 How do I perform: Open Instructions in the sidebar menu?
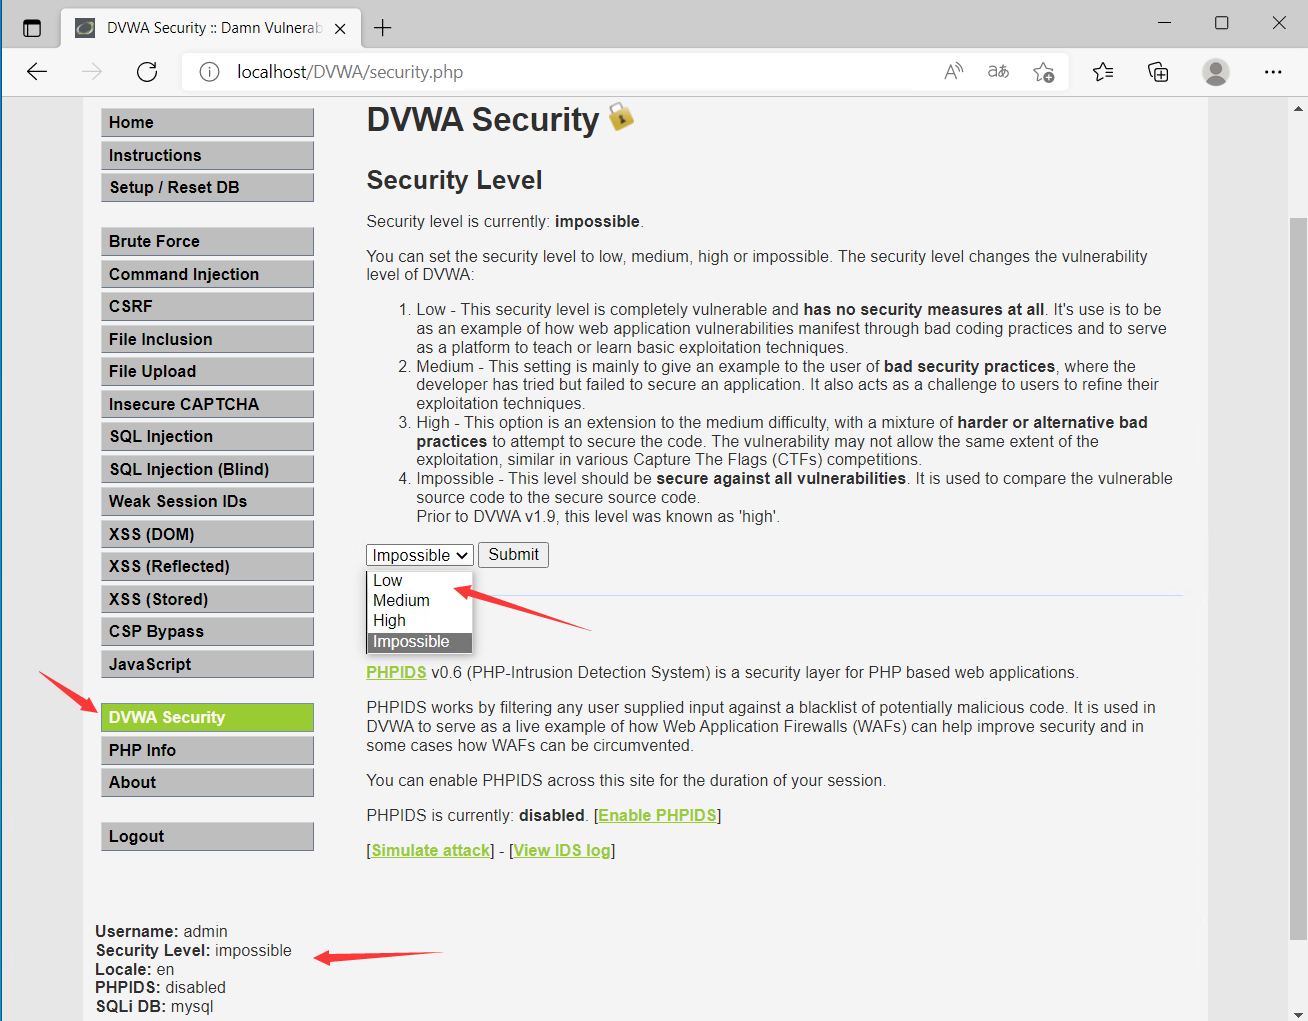pos(207,155)
